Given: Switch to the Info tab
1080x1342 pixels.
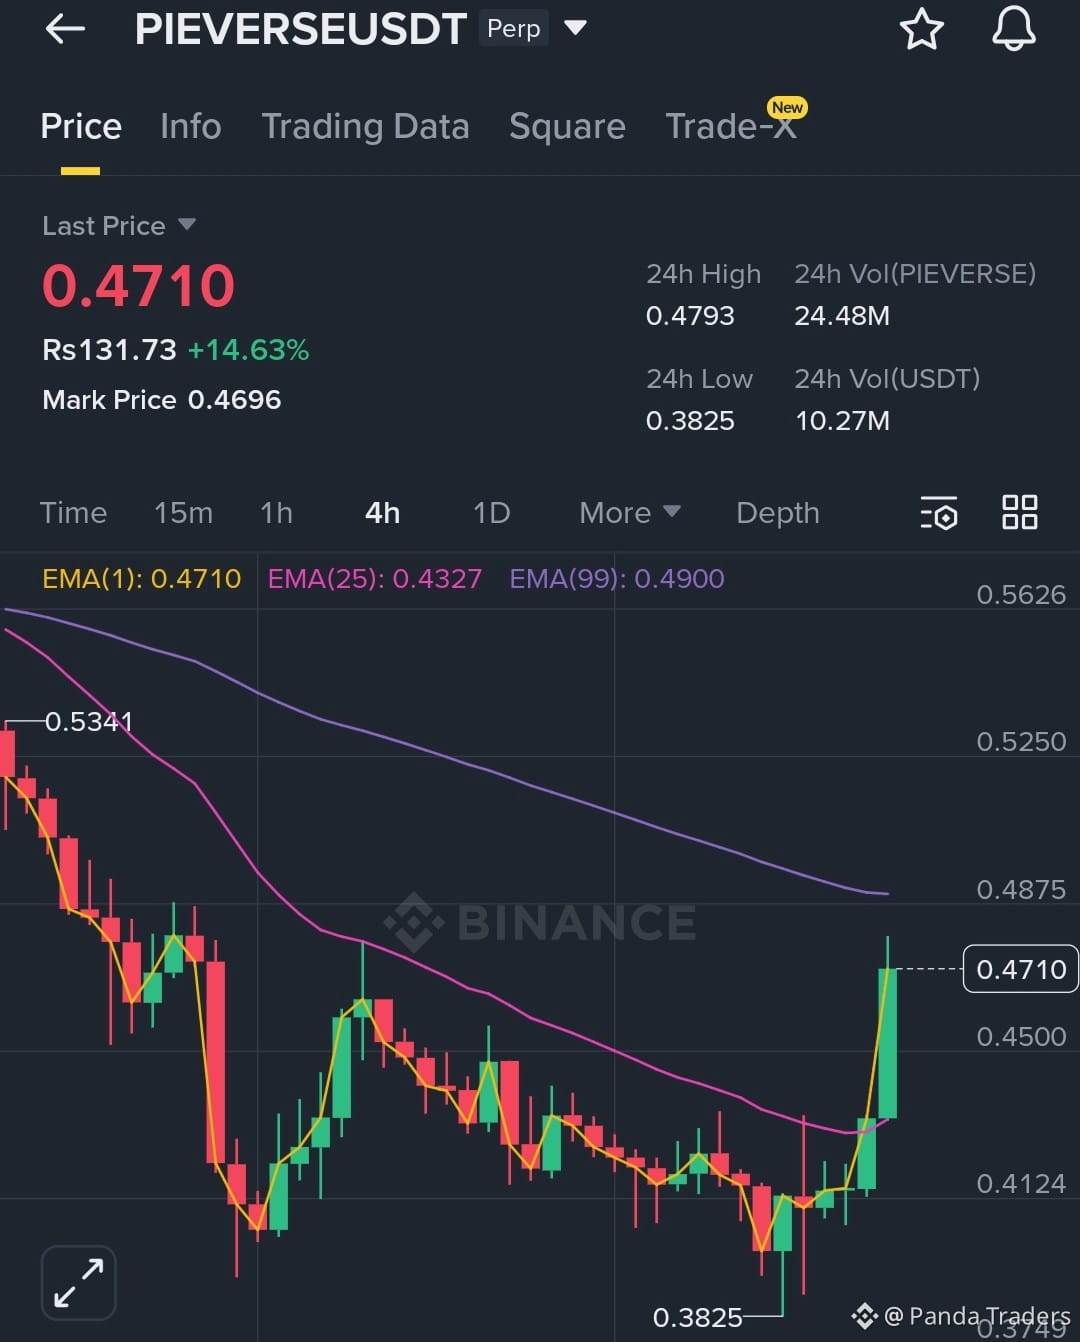Looking at the screenshot, I should [x=190, y=127].
